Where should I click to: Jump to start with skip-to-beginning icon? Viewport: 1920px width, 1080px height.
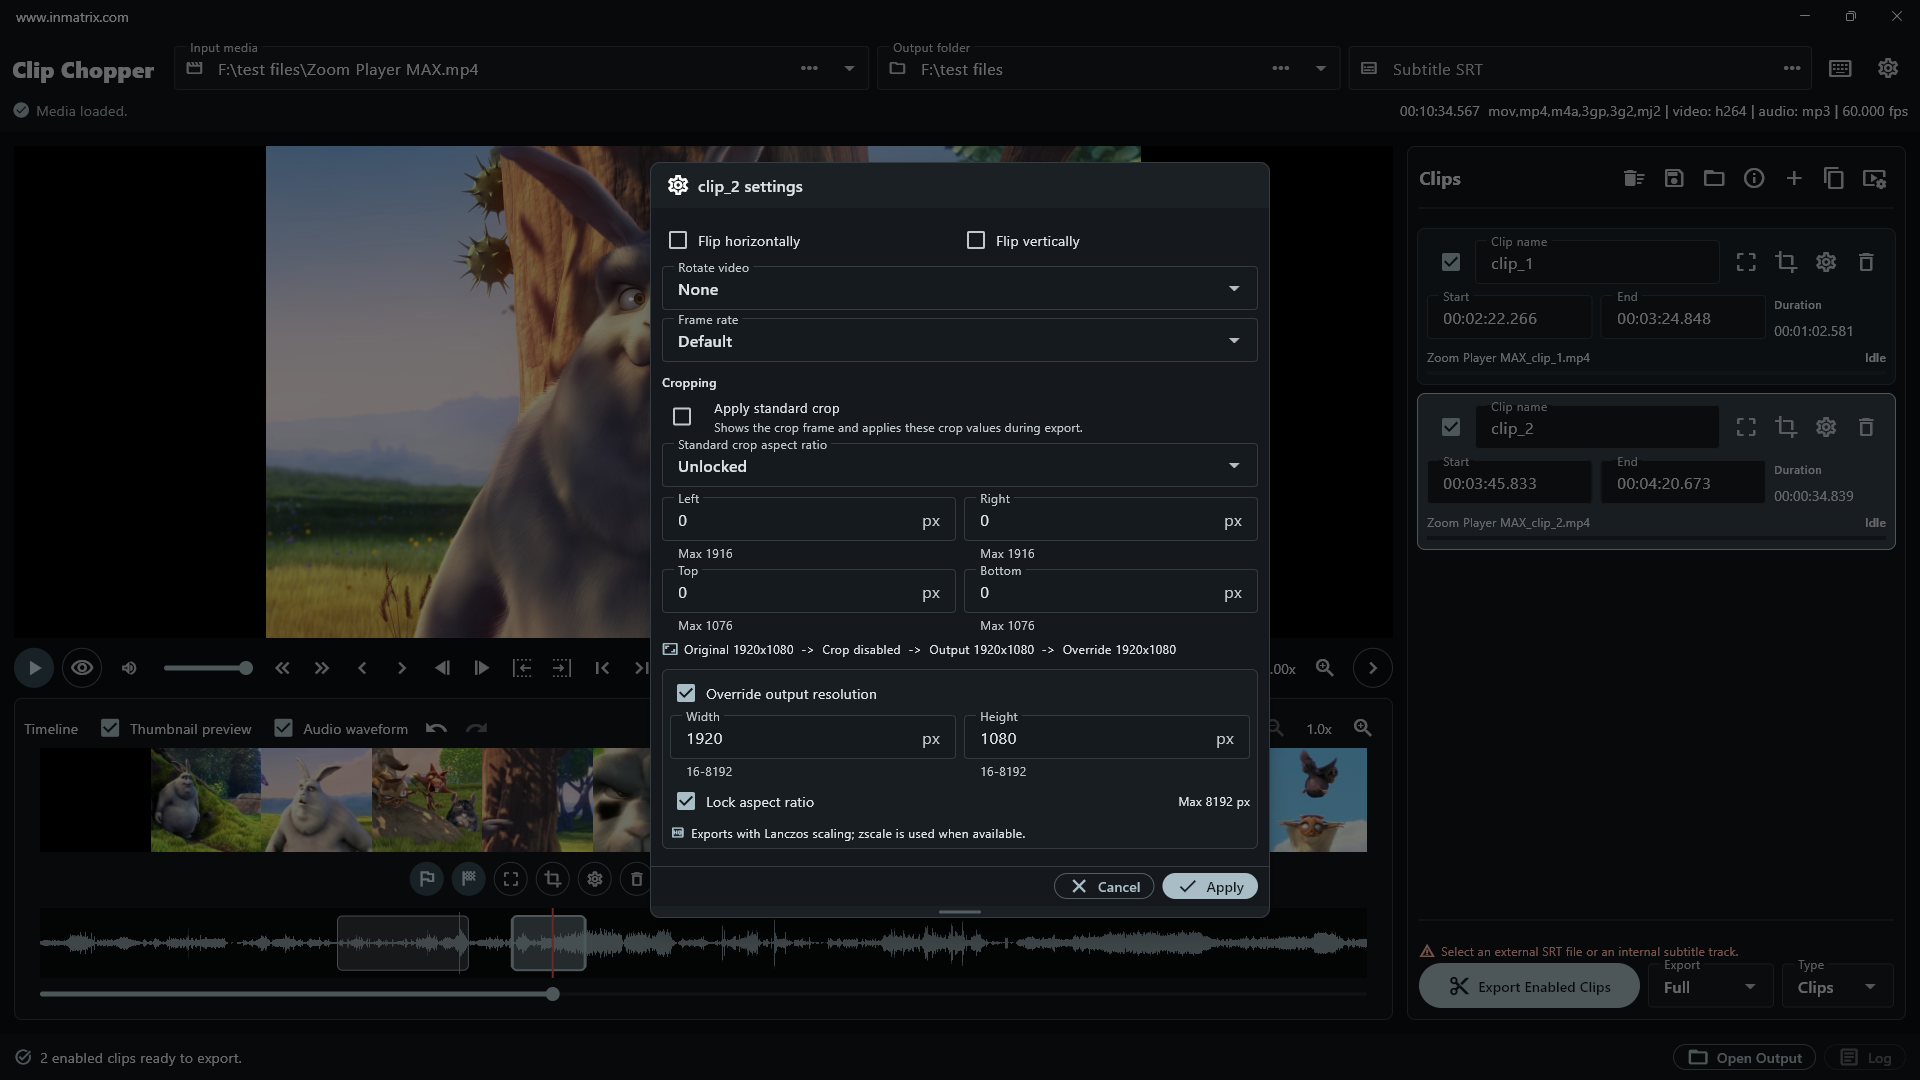pyautogui.click(x=602, y=668)
